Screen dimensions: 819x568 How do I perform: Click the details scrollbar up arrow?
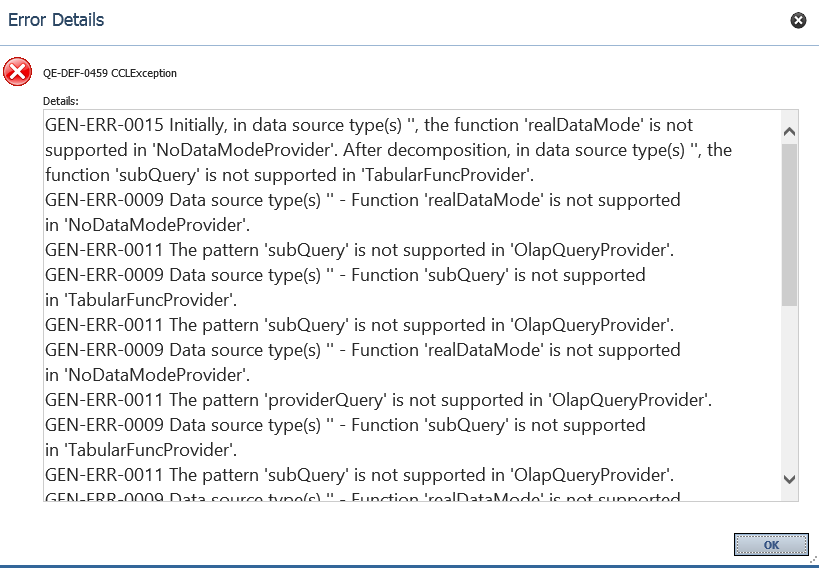tap(789, 132)
